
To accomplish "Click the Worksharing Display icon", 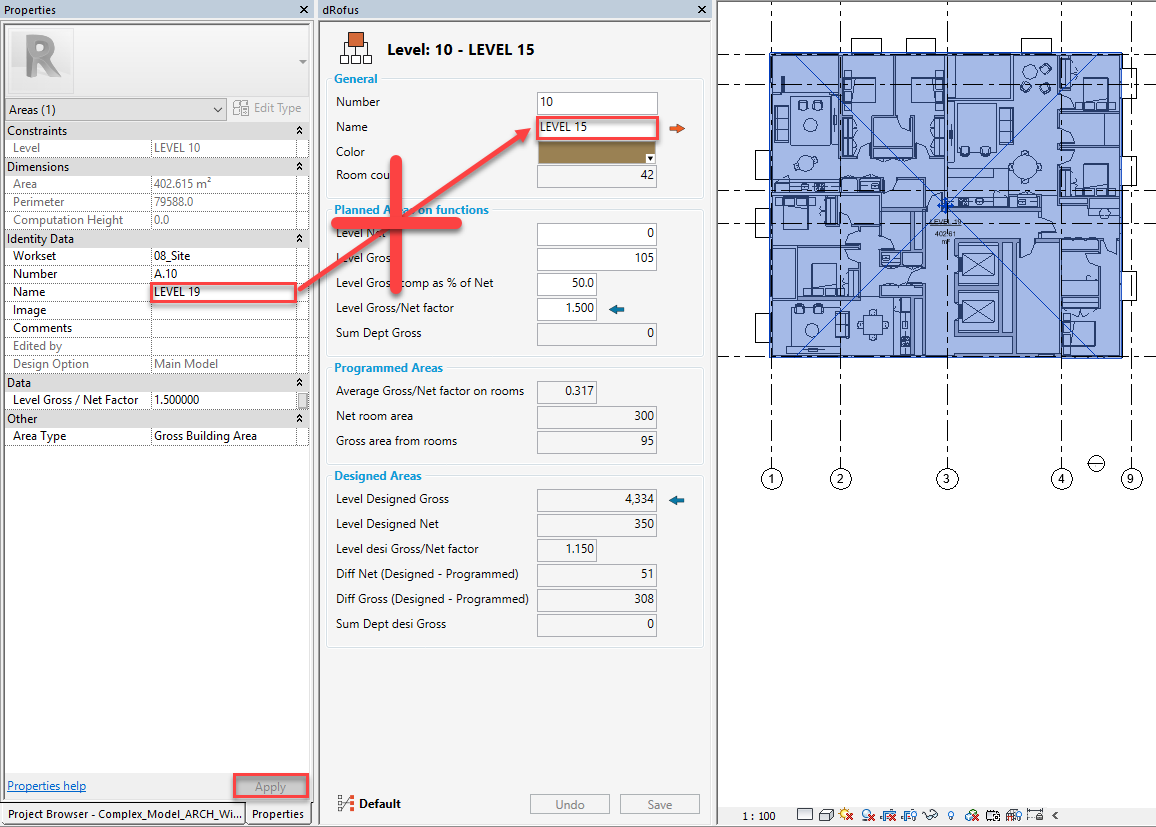I will 972,815.
